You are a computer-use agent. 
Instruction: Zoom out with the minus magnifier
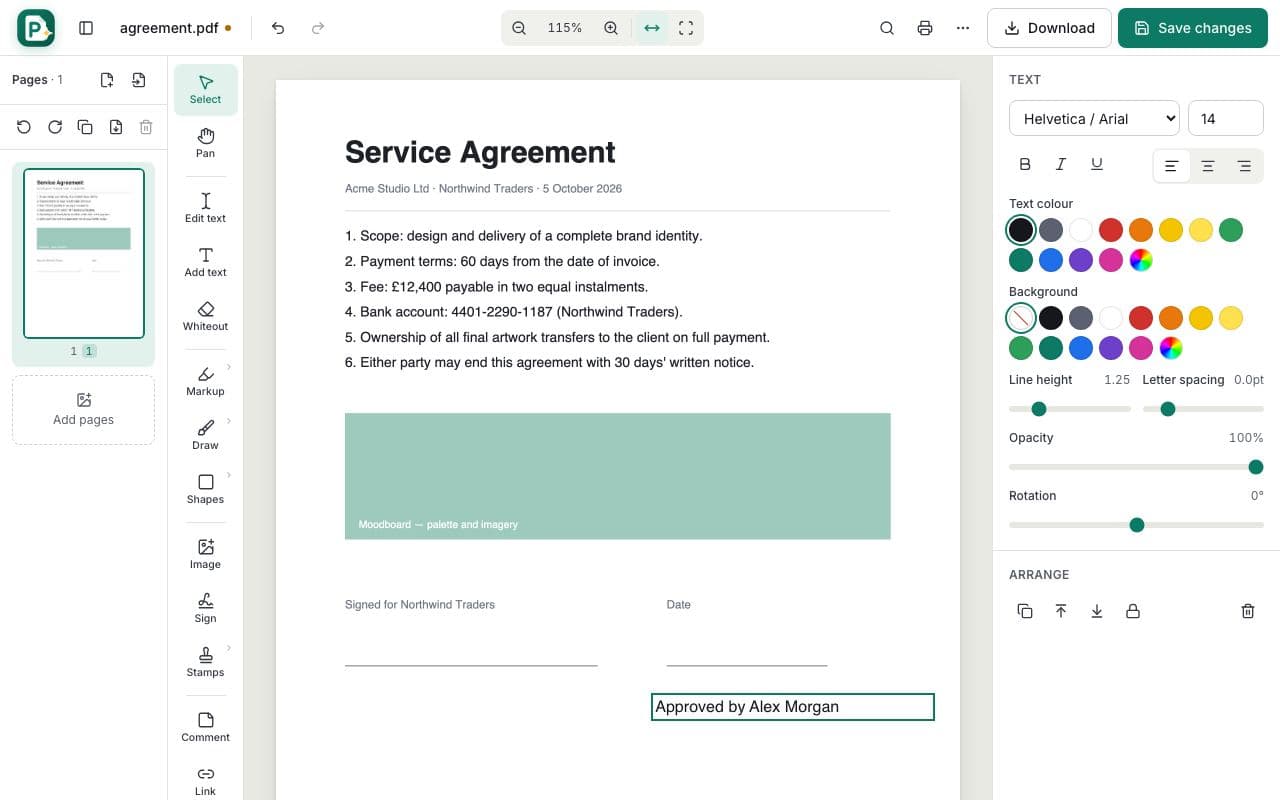tap(519, 28)
